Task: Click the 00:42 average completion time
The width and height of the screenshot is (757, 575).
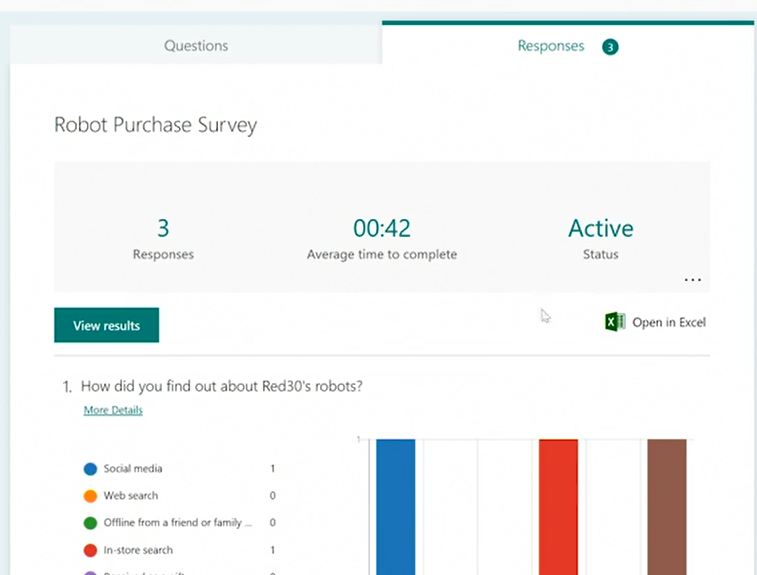Action: (x=381, y=229)
